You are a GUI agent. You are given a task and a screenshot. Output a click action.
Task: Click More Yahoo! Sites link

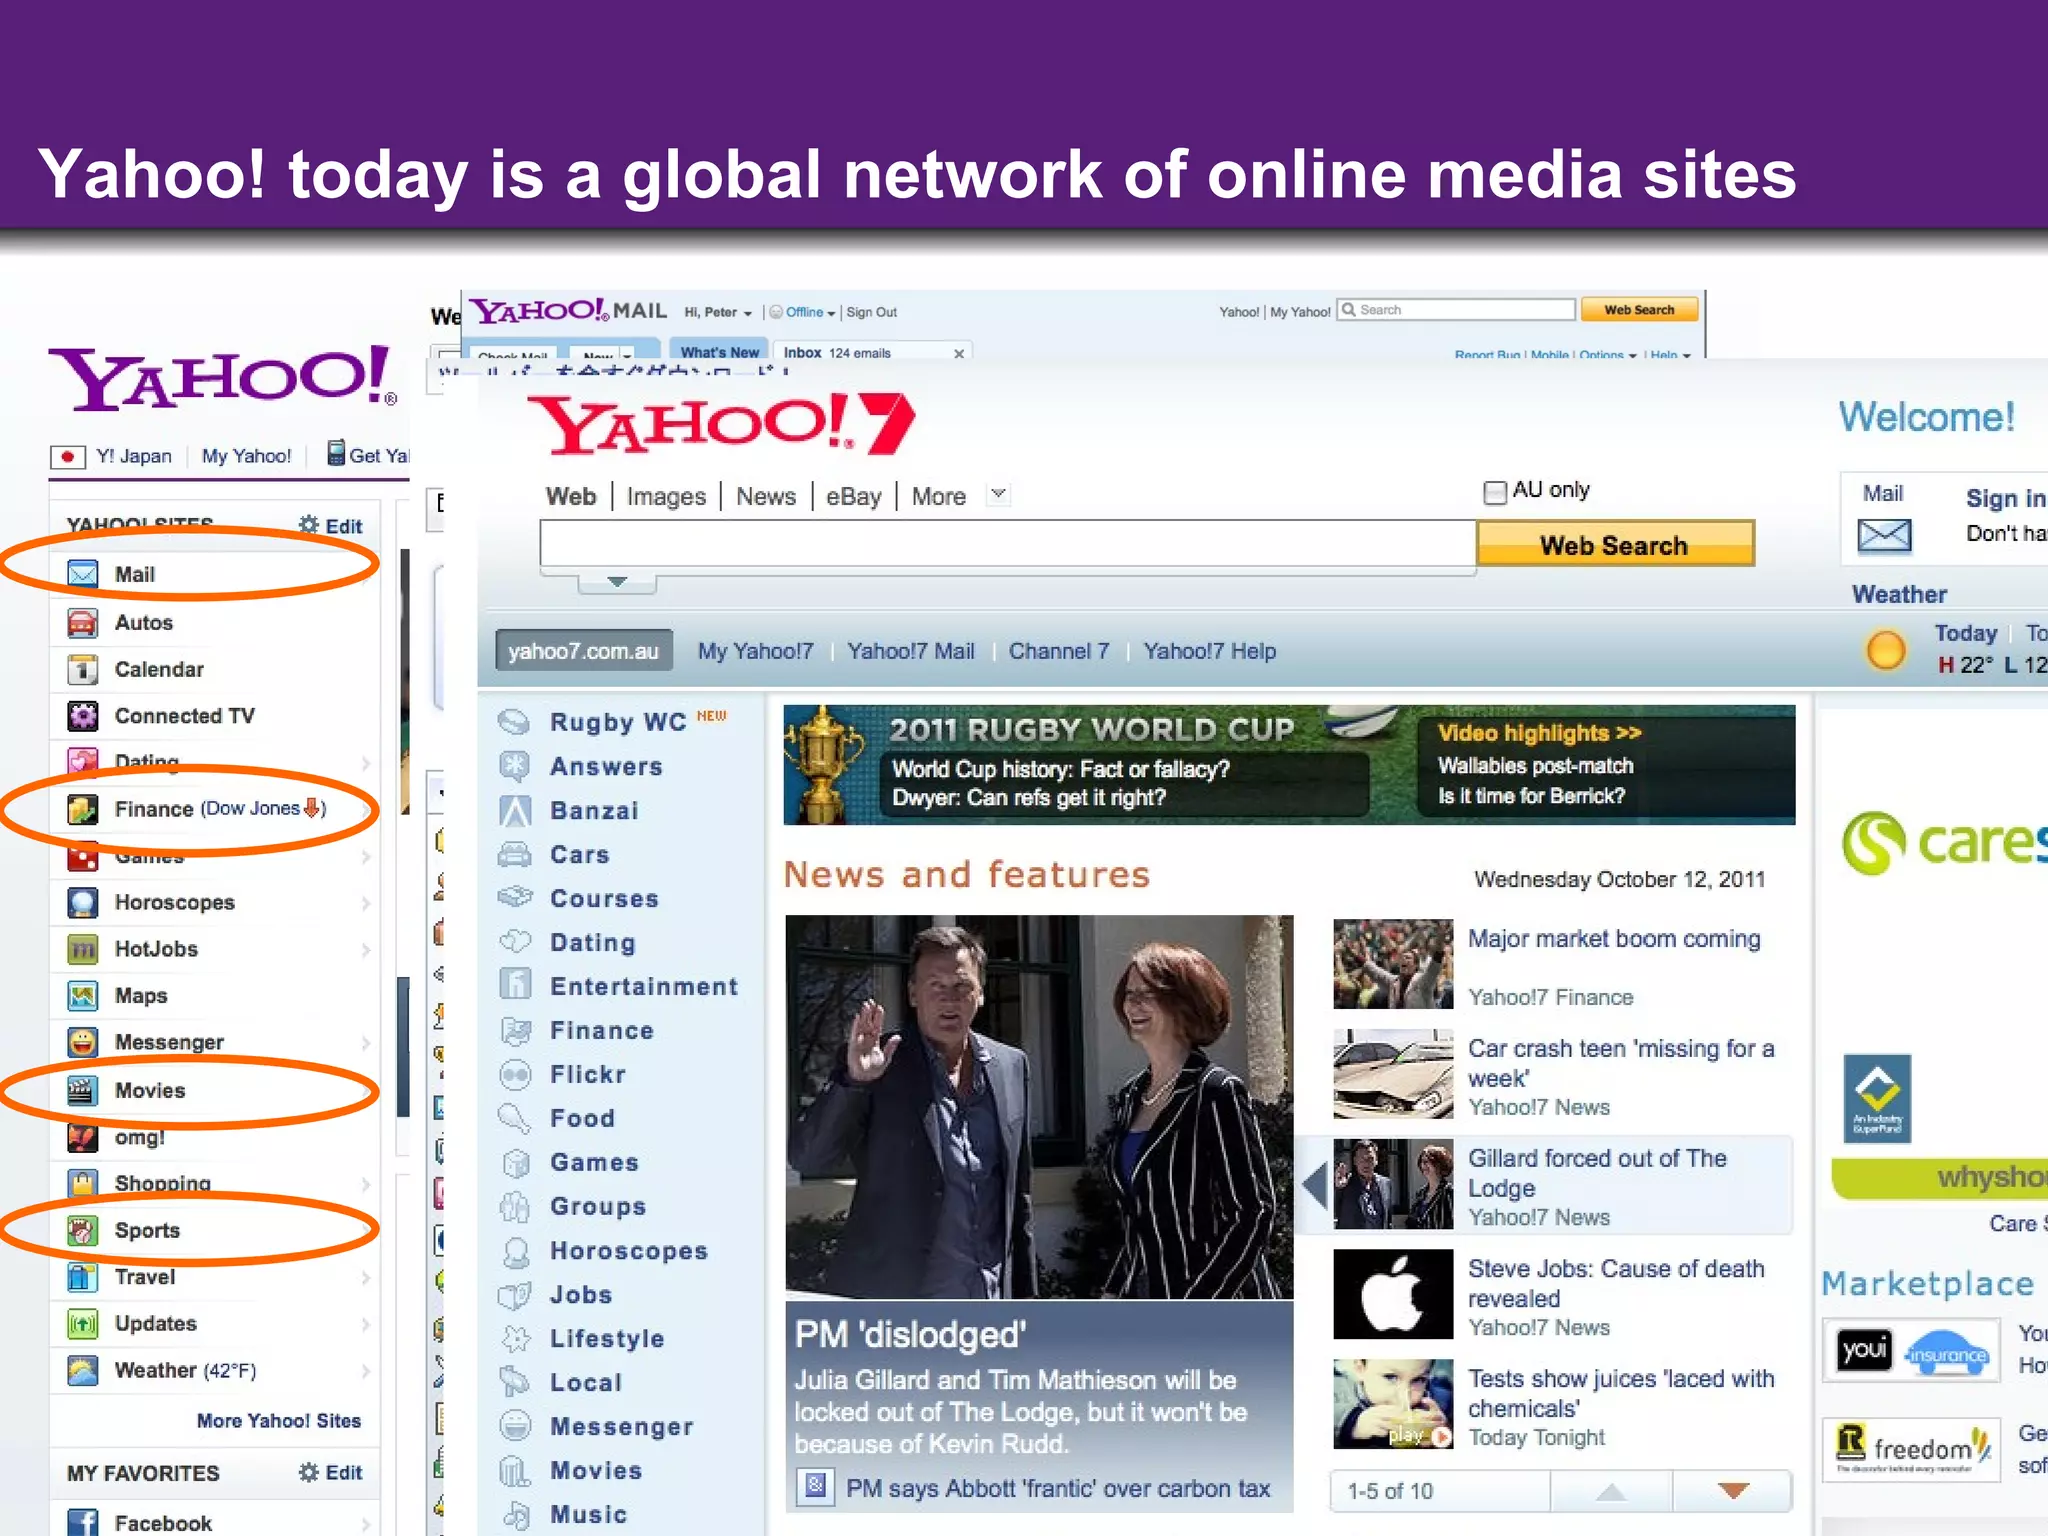(279, 1420)
